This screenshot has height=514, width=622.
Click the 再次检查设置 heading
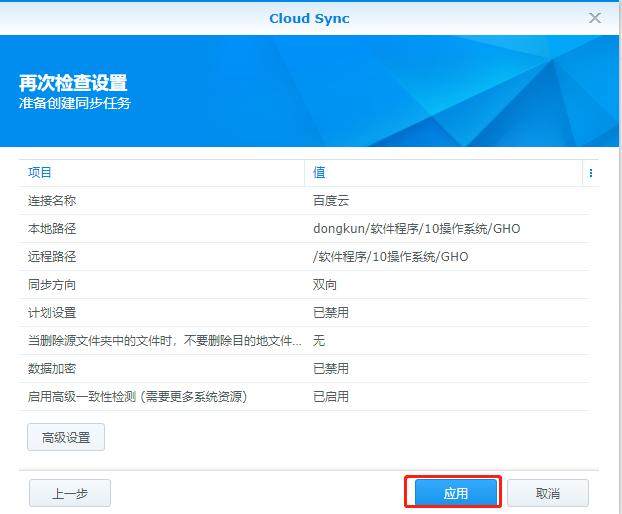pyautogui.click(x=73, y=83)
